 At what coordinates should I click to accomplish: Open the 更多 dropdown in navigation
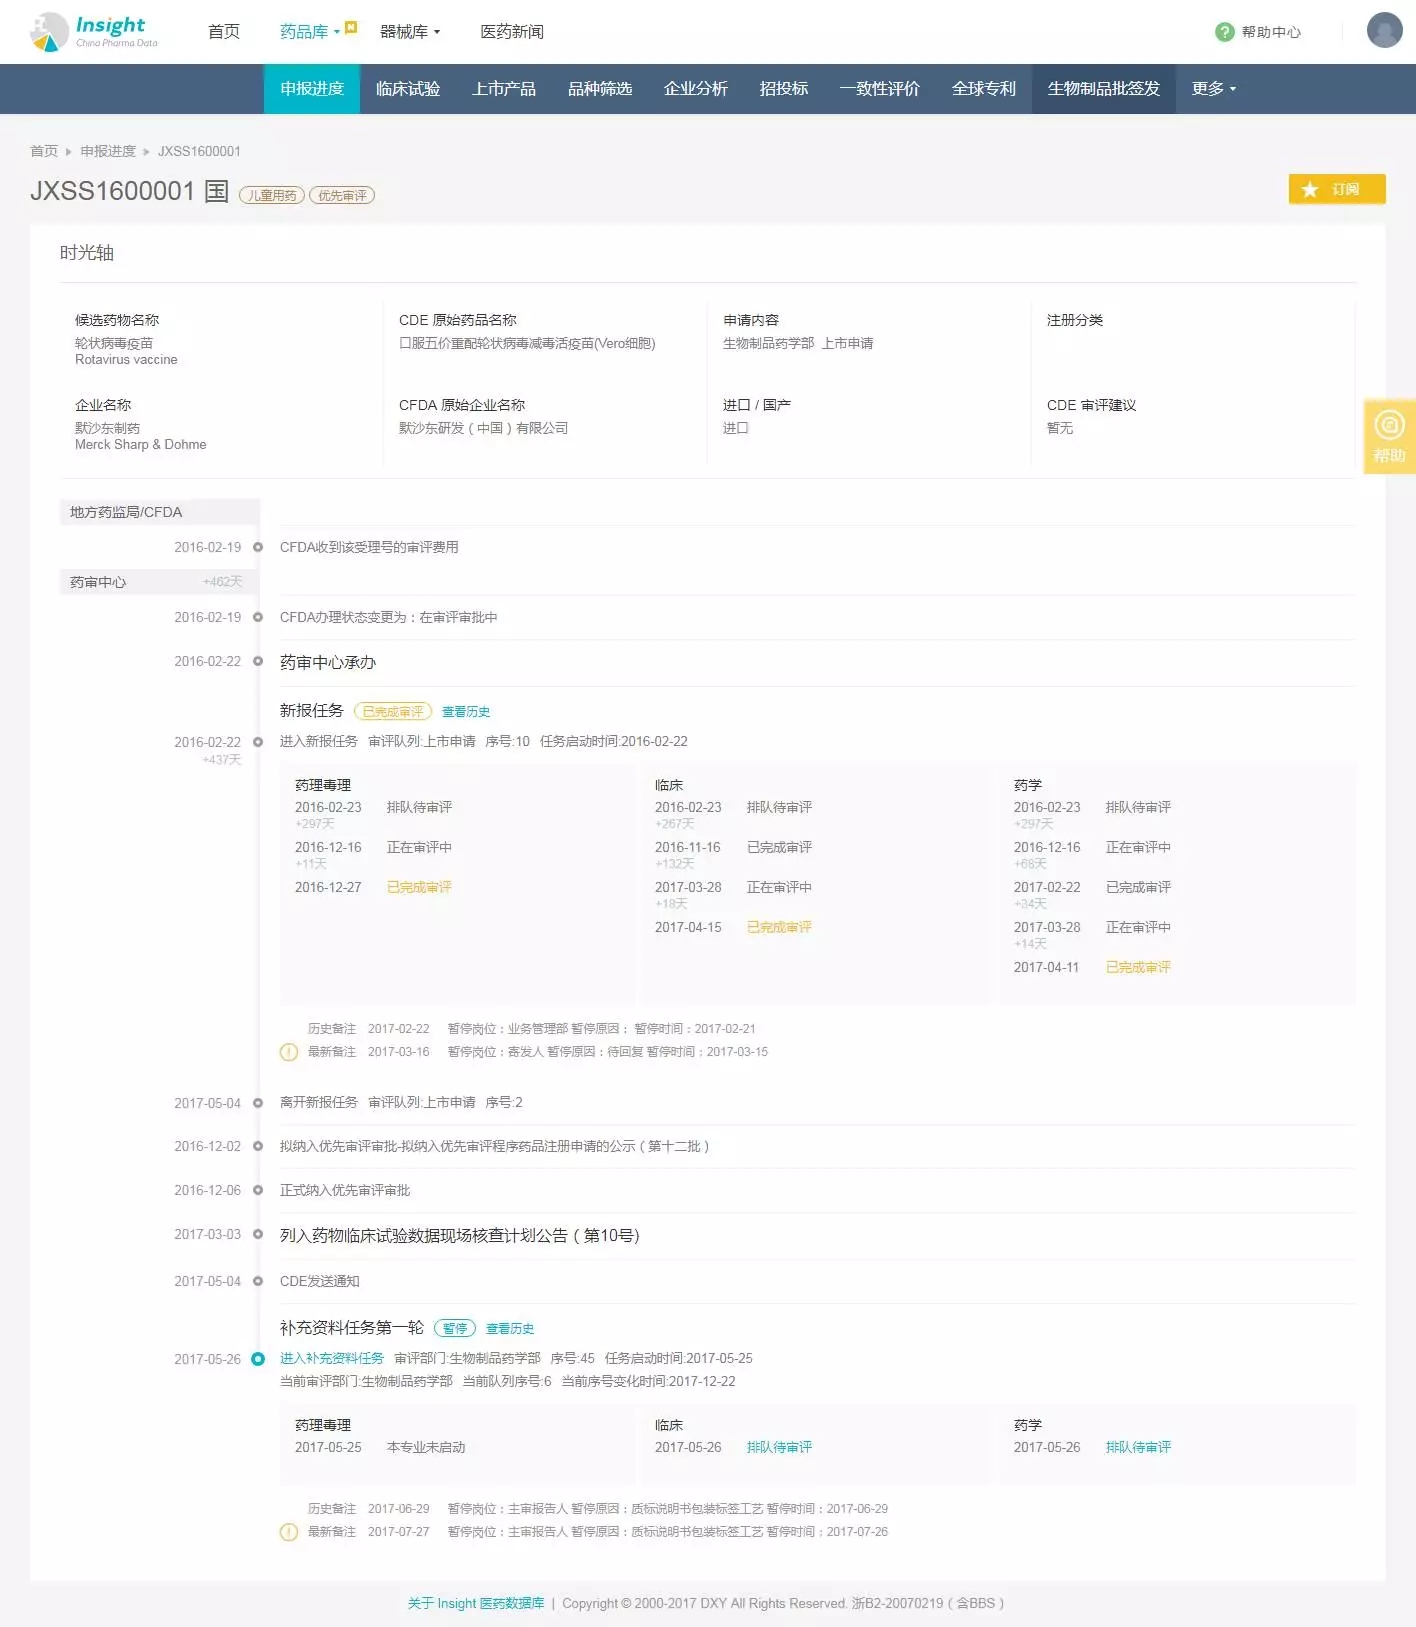(x=1213, y=89)
